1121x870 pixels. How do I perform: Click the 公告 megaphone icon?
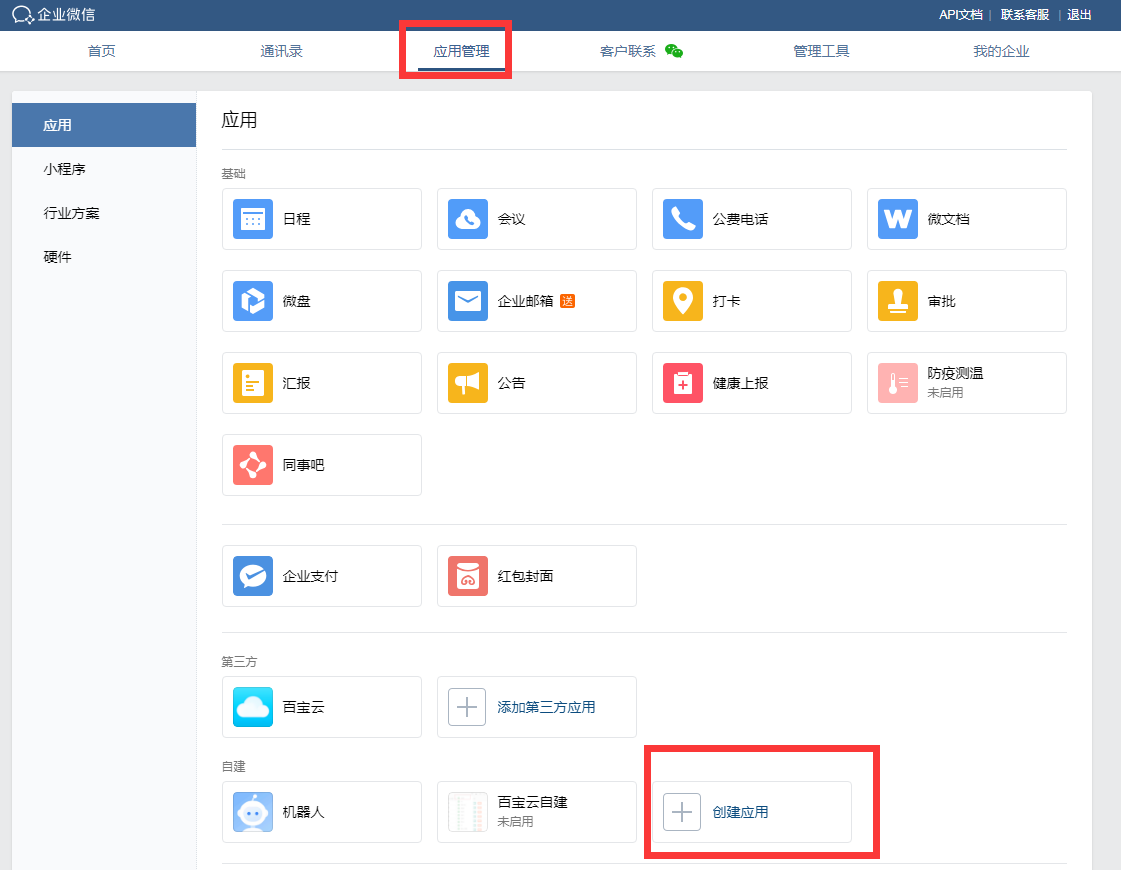tap(468, 383)
